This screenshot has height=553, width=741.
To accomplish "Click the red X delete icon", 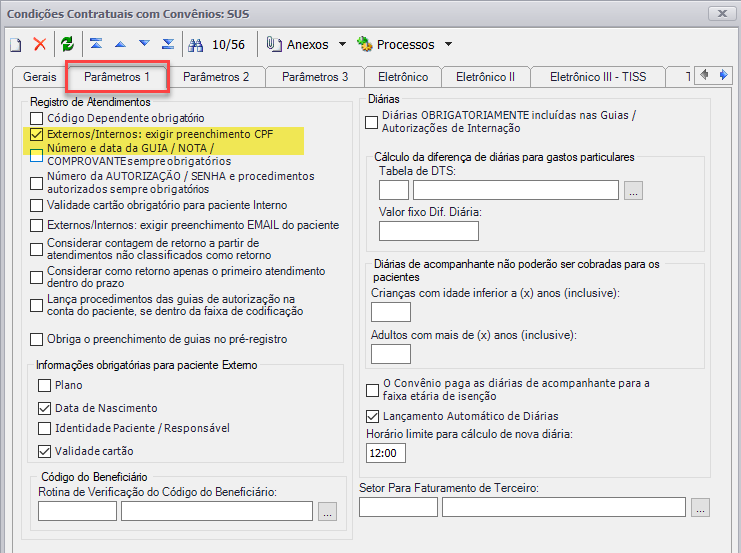I will click(40, 44).
